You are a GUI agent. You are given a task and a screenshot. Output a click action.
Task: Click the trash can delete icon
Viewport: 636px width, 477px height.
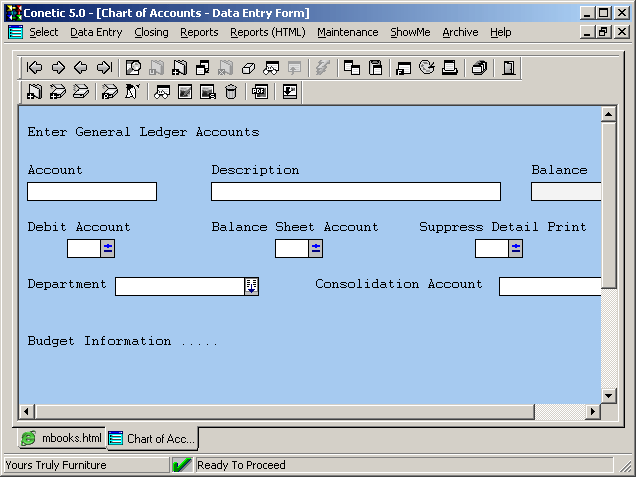[x=231, y=92]
